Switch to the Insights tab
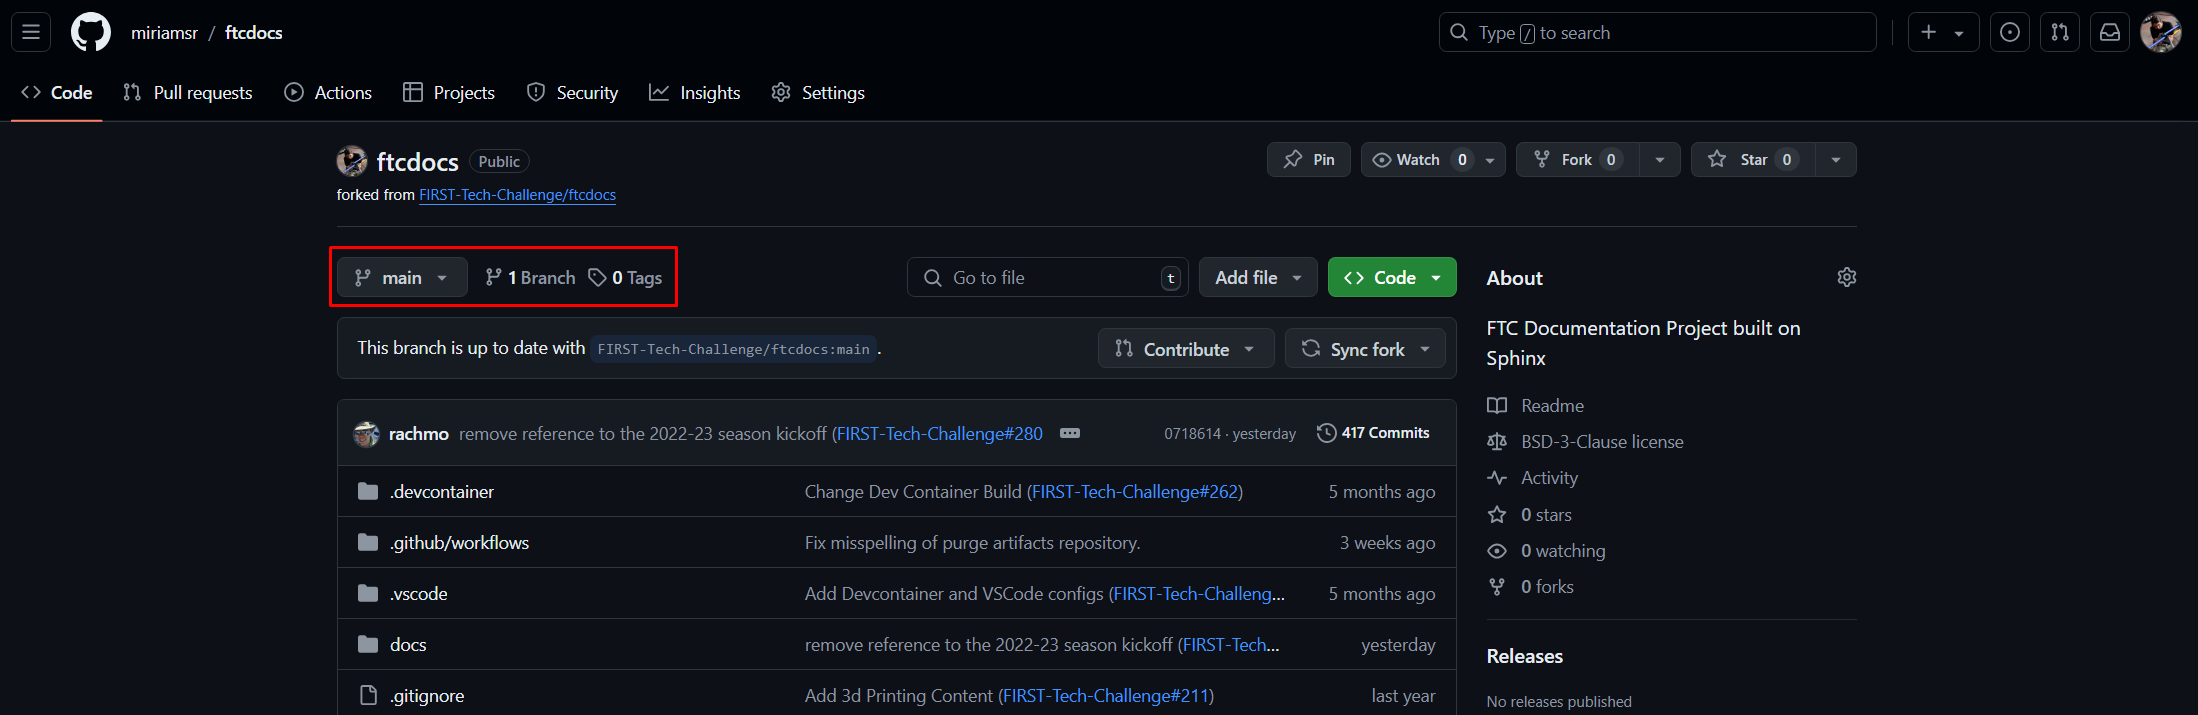The height and width of the screenshot is (715, 2198). click(695, 92)
